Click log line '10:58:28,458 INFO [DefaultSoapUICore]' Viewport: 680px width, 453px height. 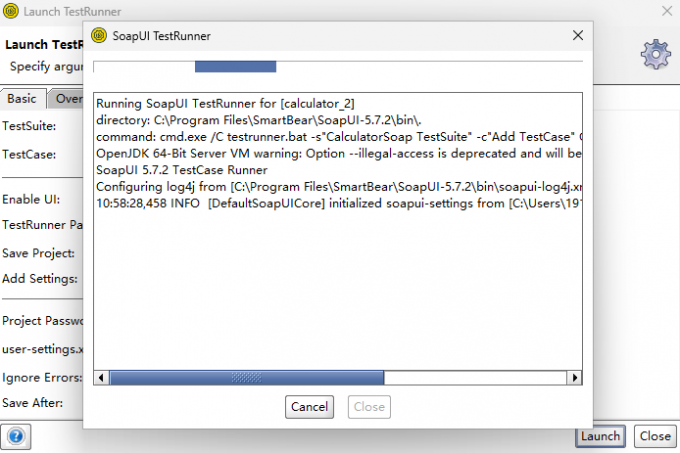coord(339,203)
